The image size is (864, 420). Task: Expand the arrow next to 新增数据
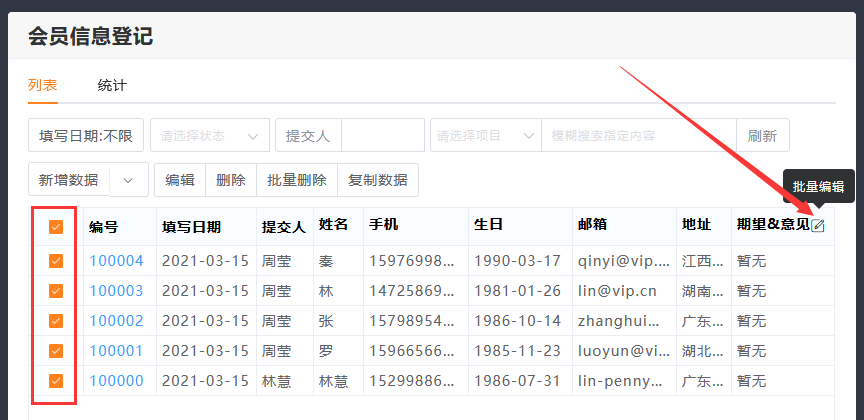tap(128, 180)
